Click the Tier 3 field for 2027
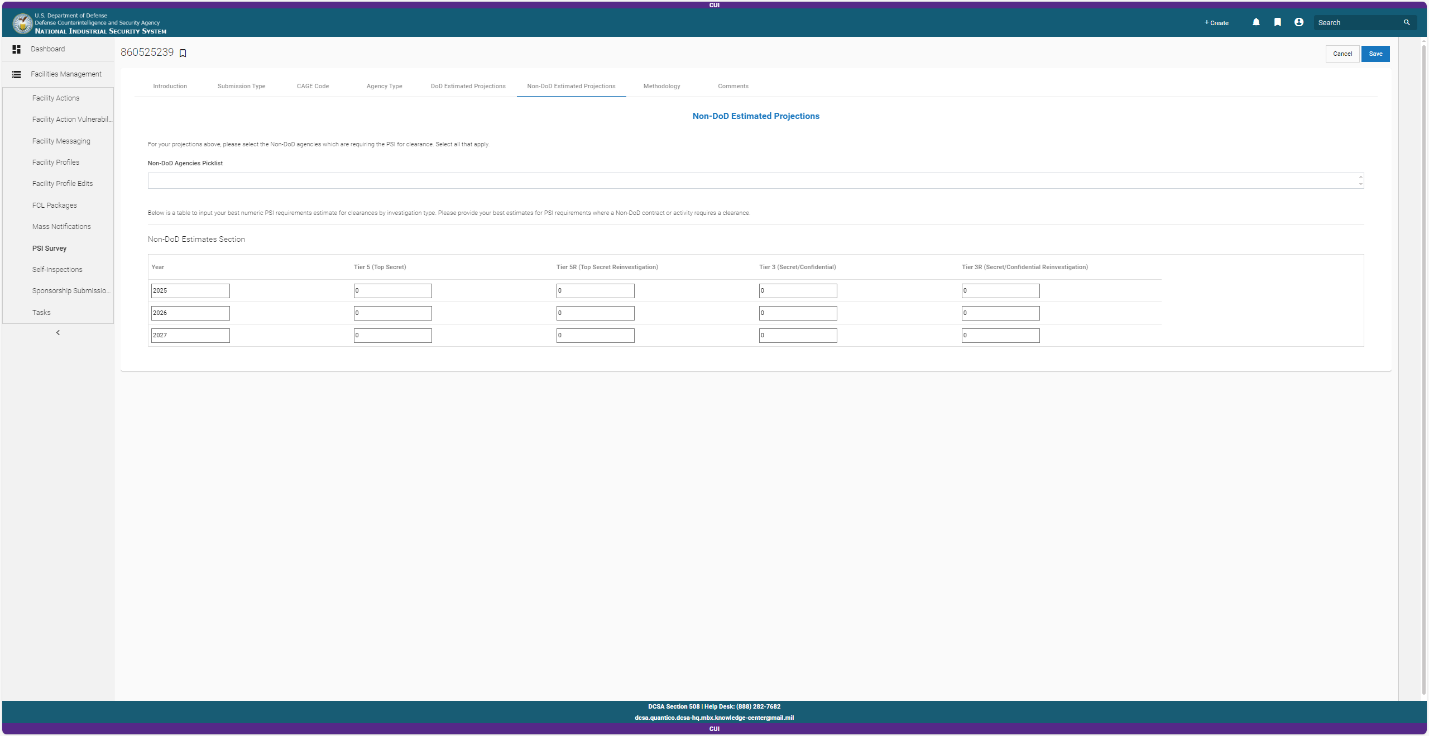Screen dimensions: 1429x736 [x=798, y=336]
